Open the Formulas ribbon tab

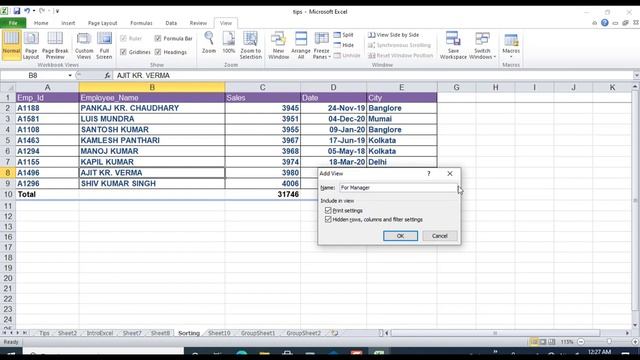141,23
